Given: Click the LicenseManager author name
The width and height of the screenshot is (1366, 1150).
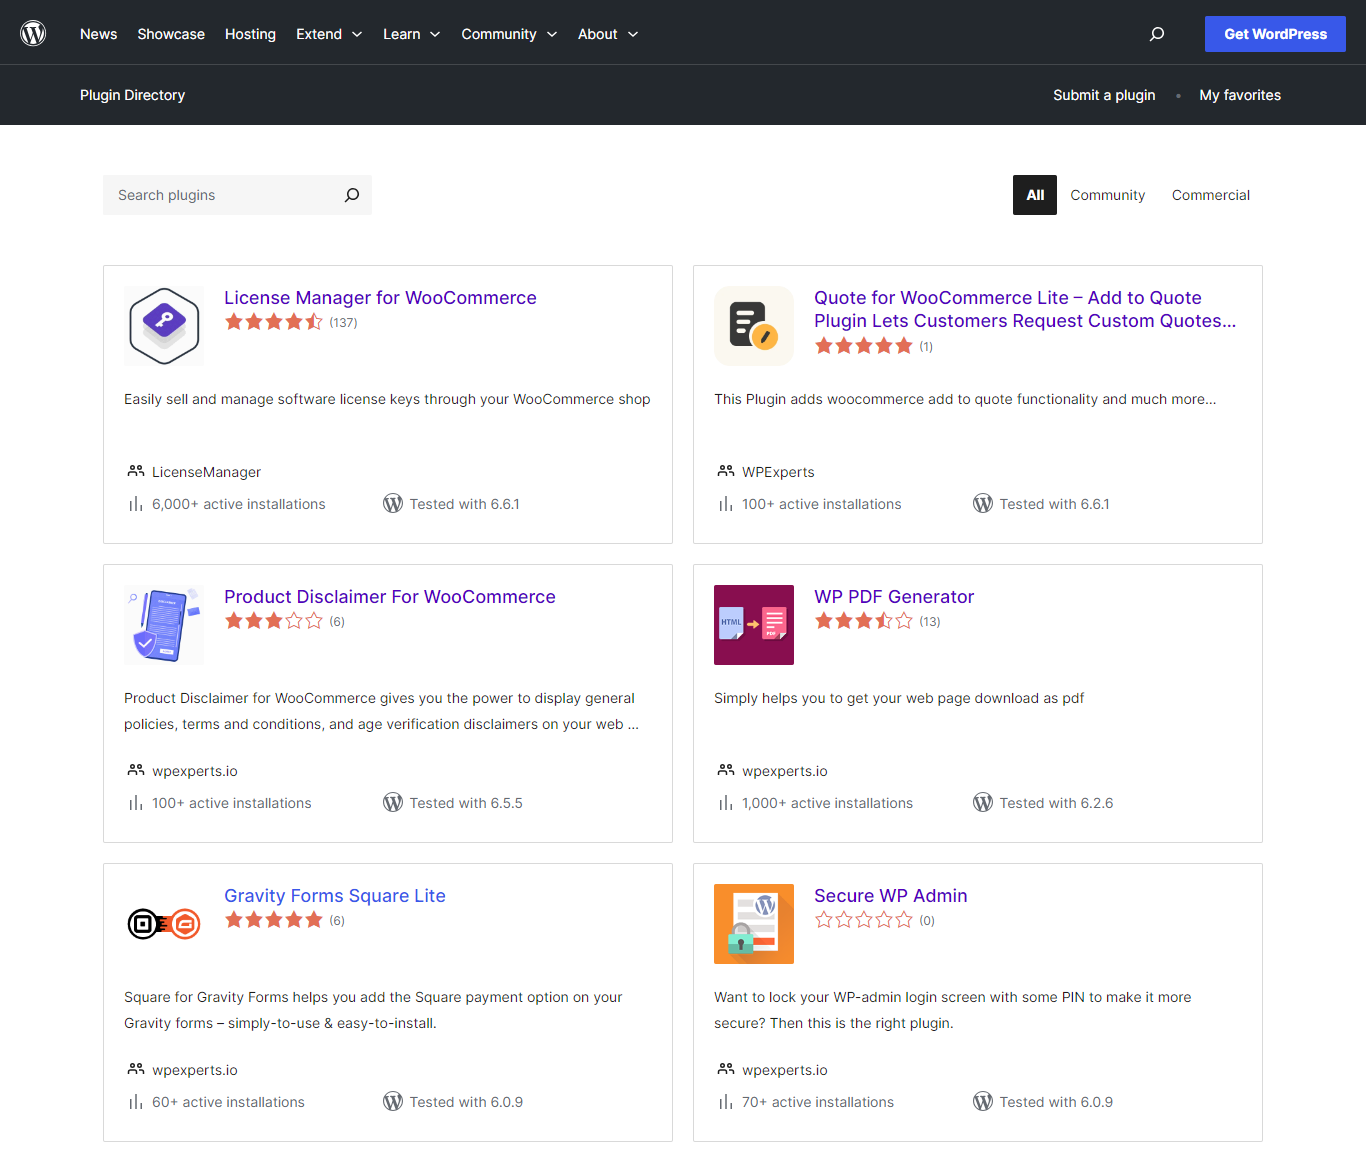Looking at the screenshot, I should click(206, 472).
